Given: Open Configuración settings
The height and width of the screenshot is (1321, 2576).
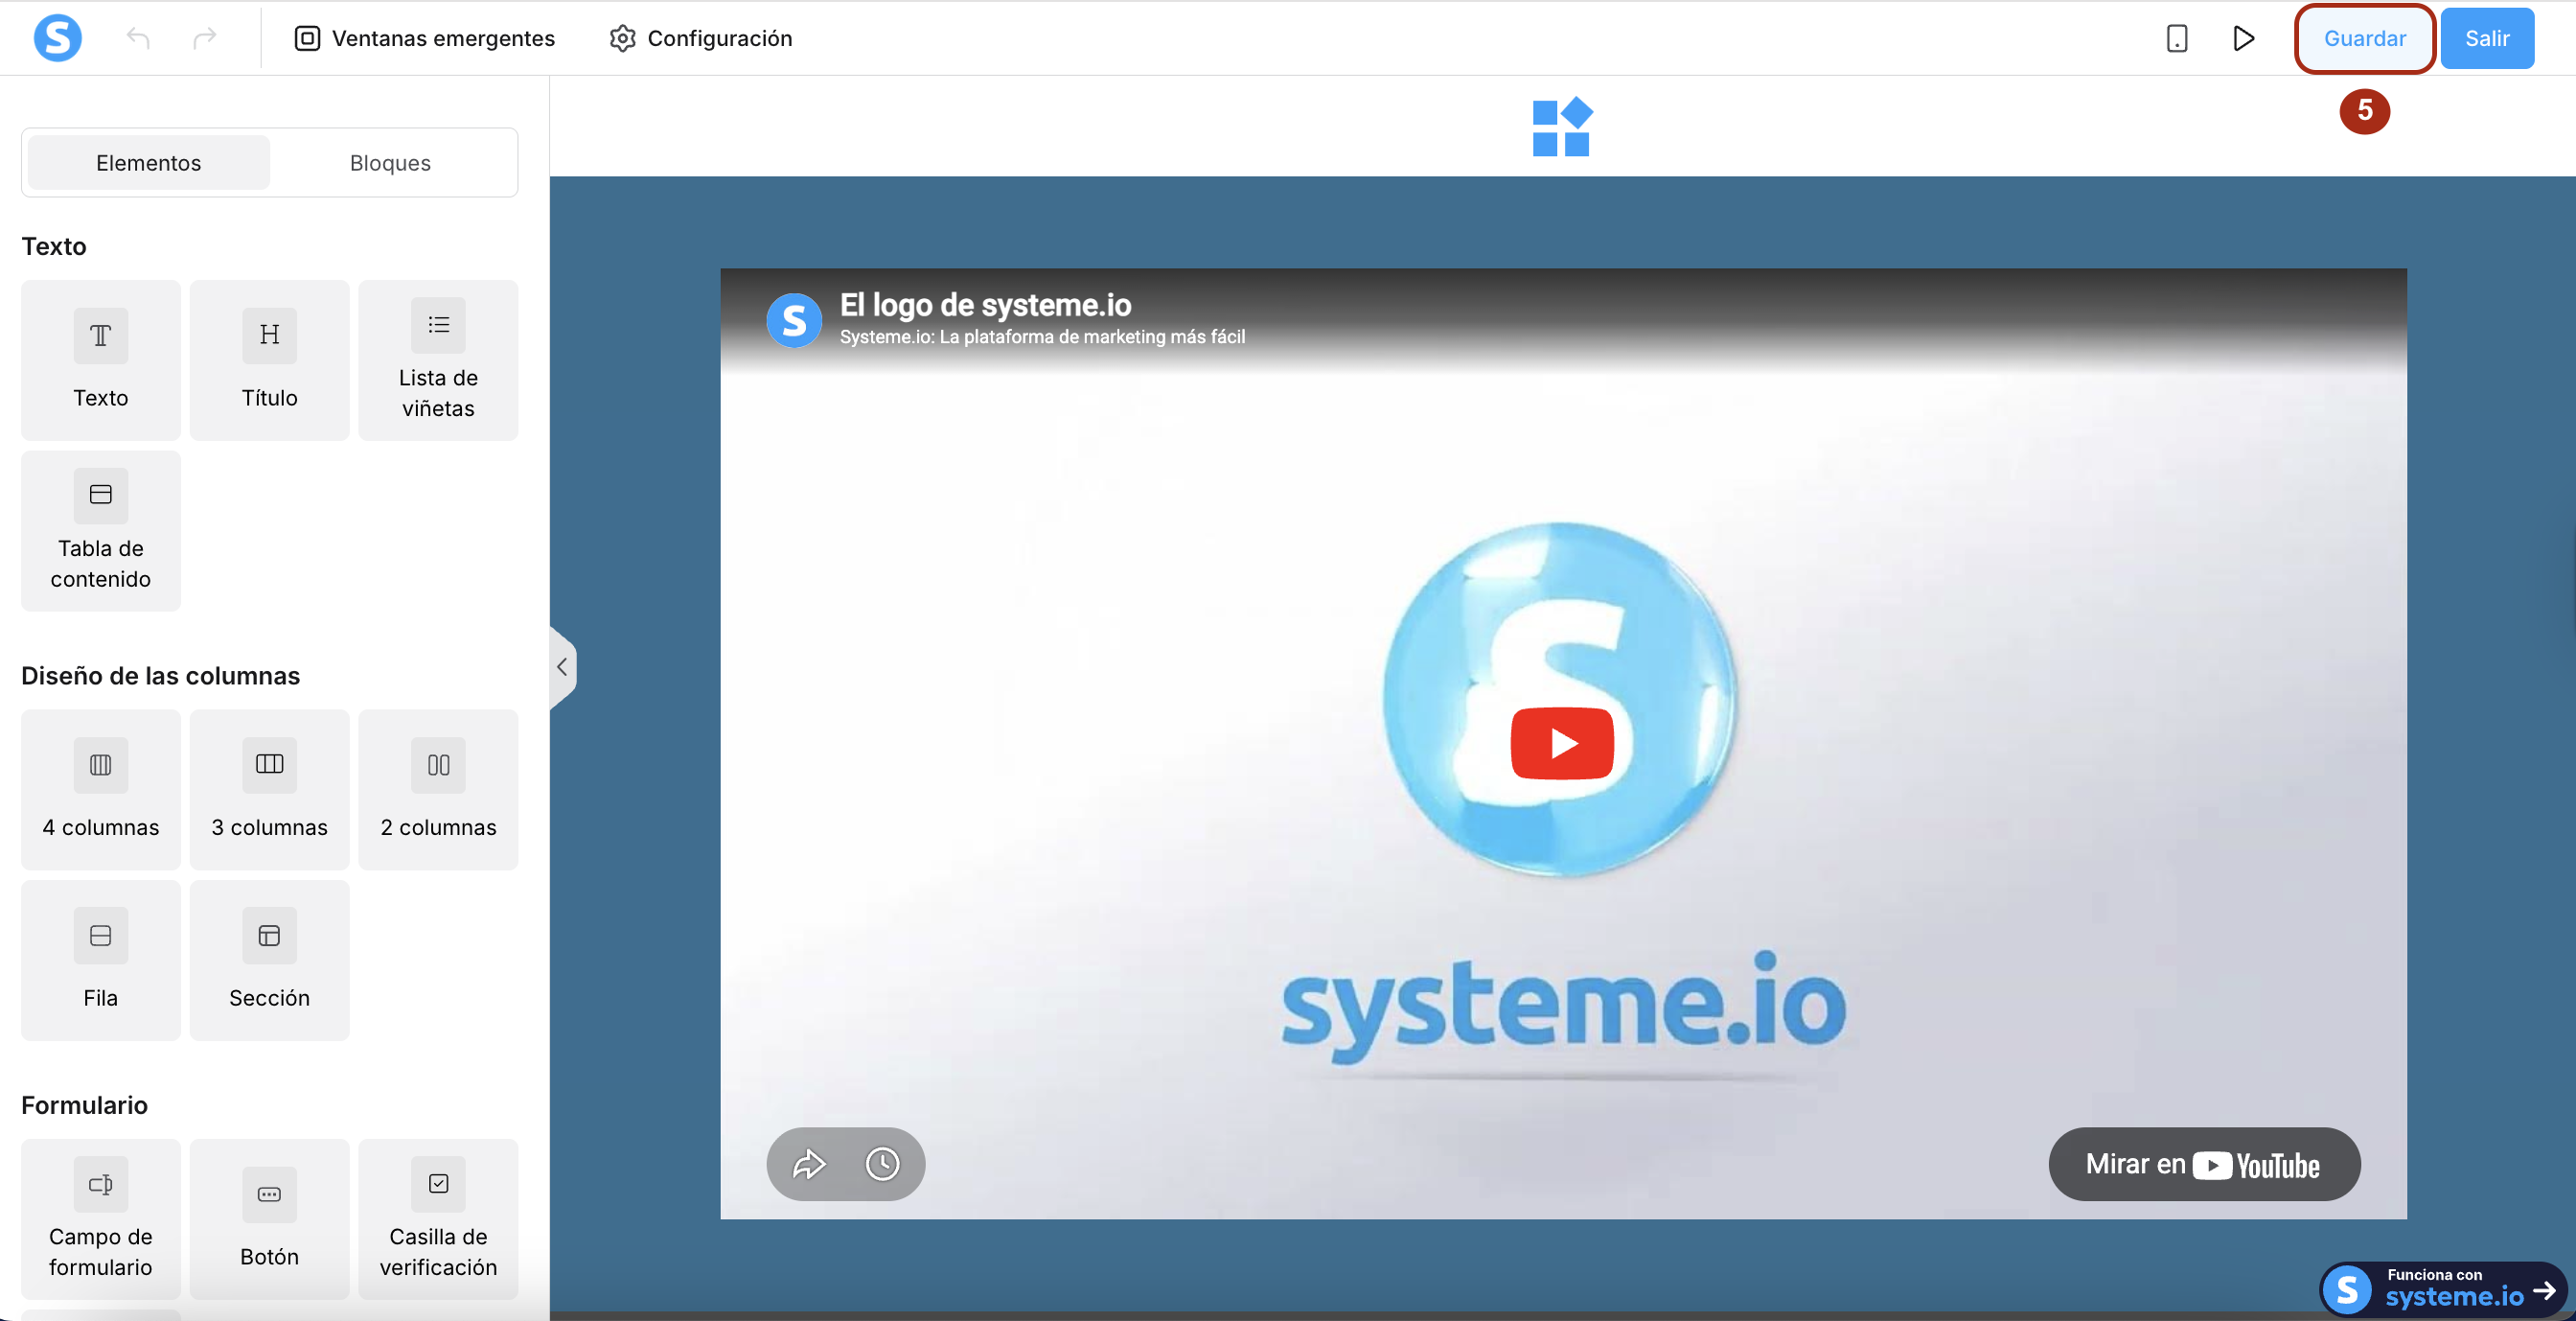Looking at the screenshot, I should [700, 38].
